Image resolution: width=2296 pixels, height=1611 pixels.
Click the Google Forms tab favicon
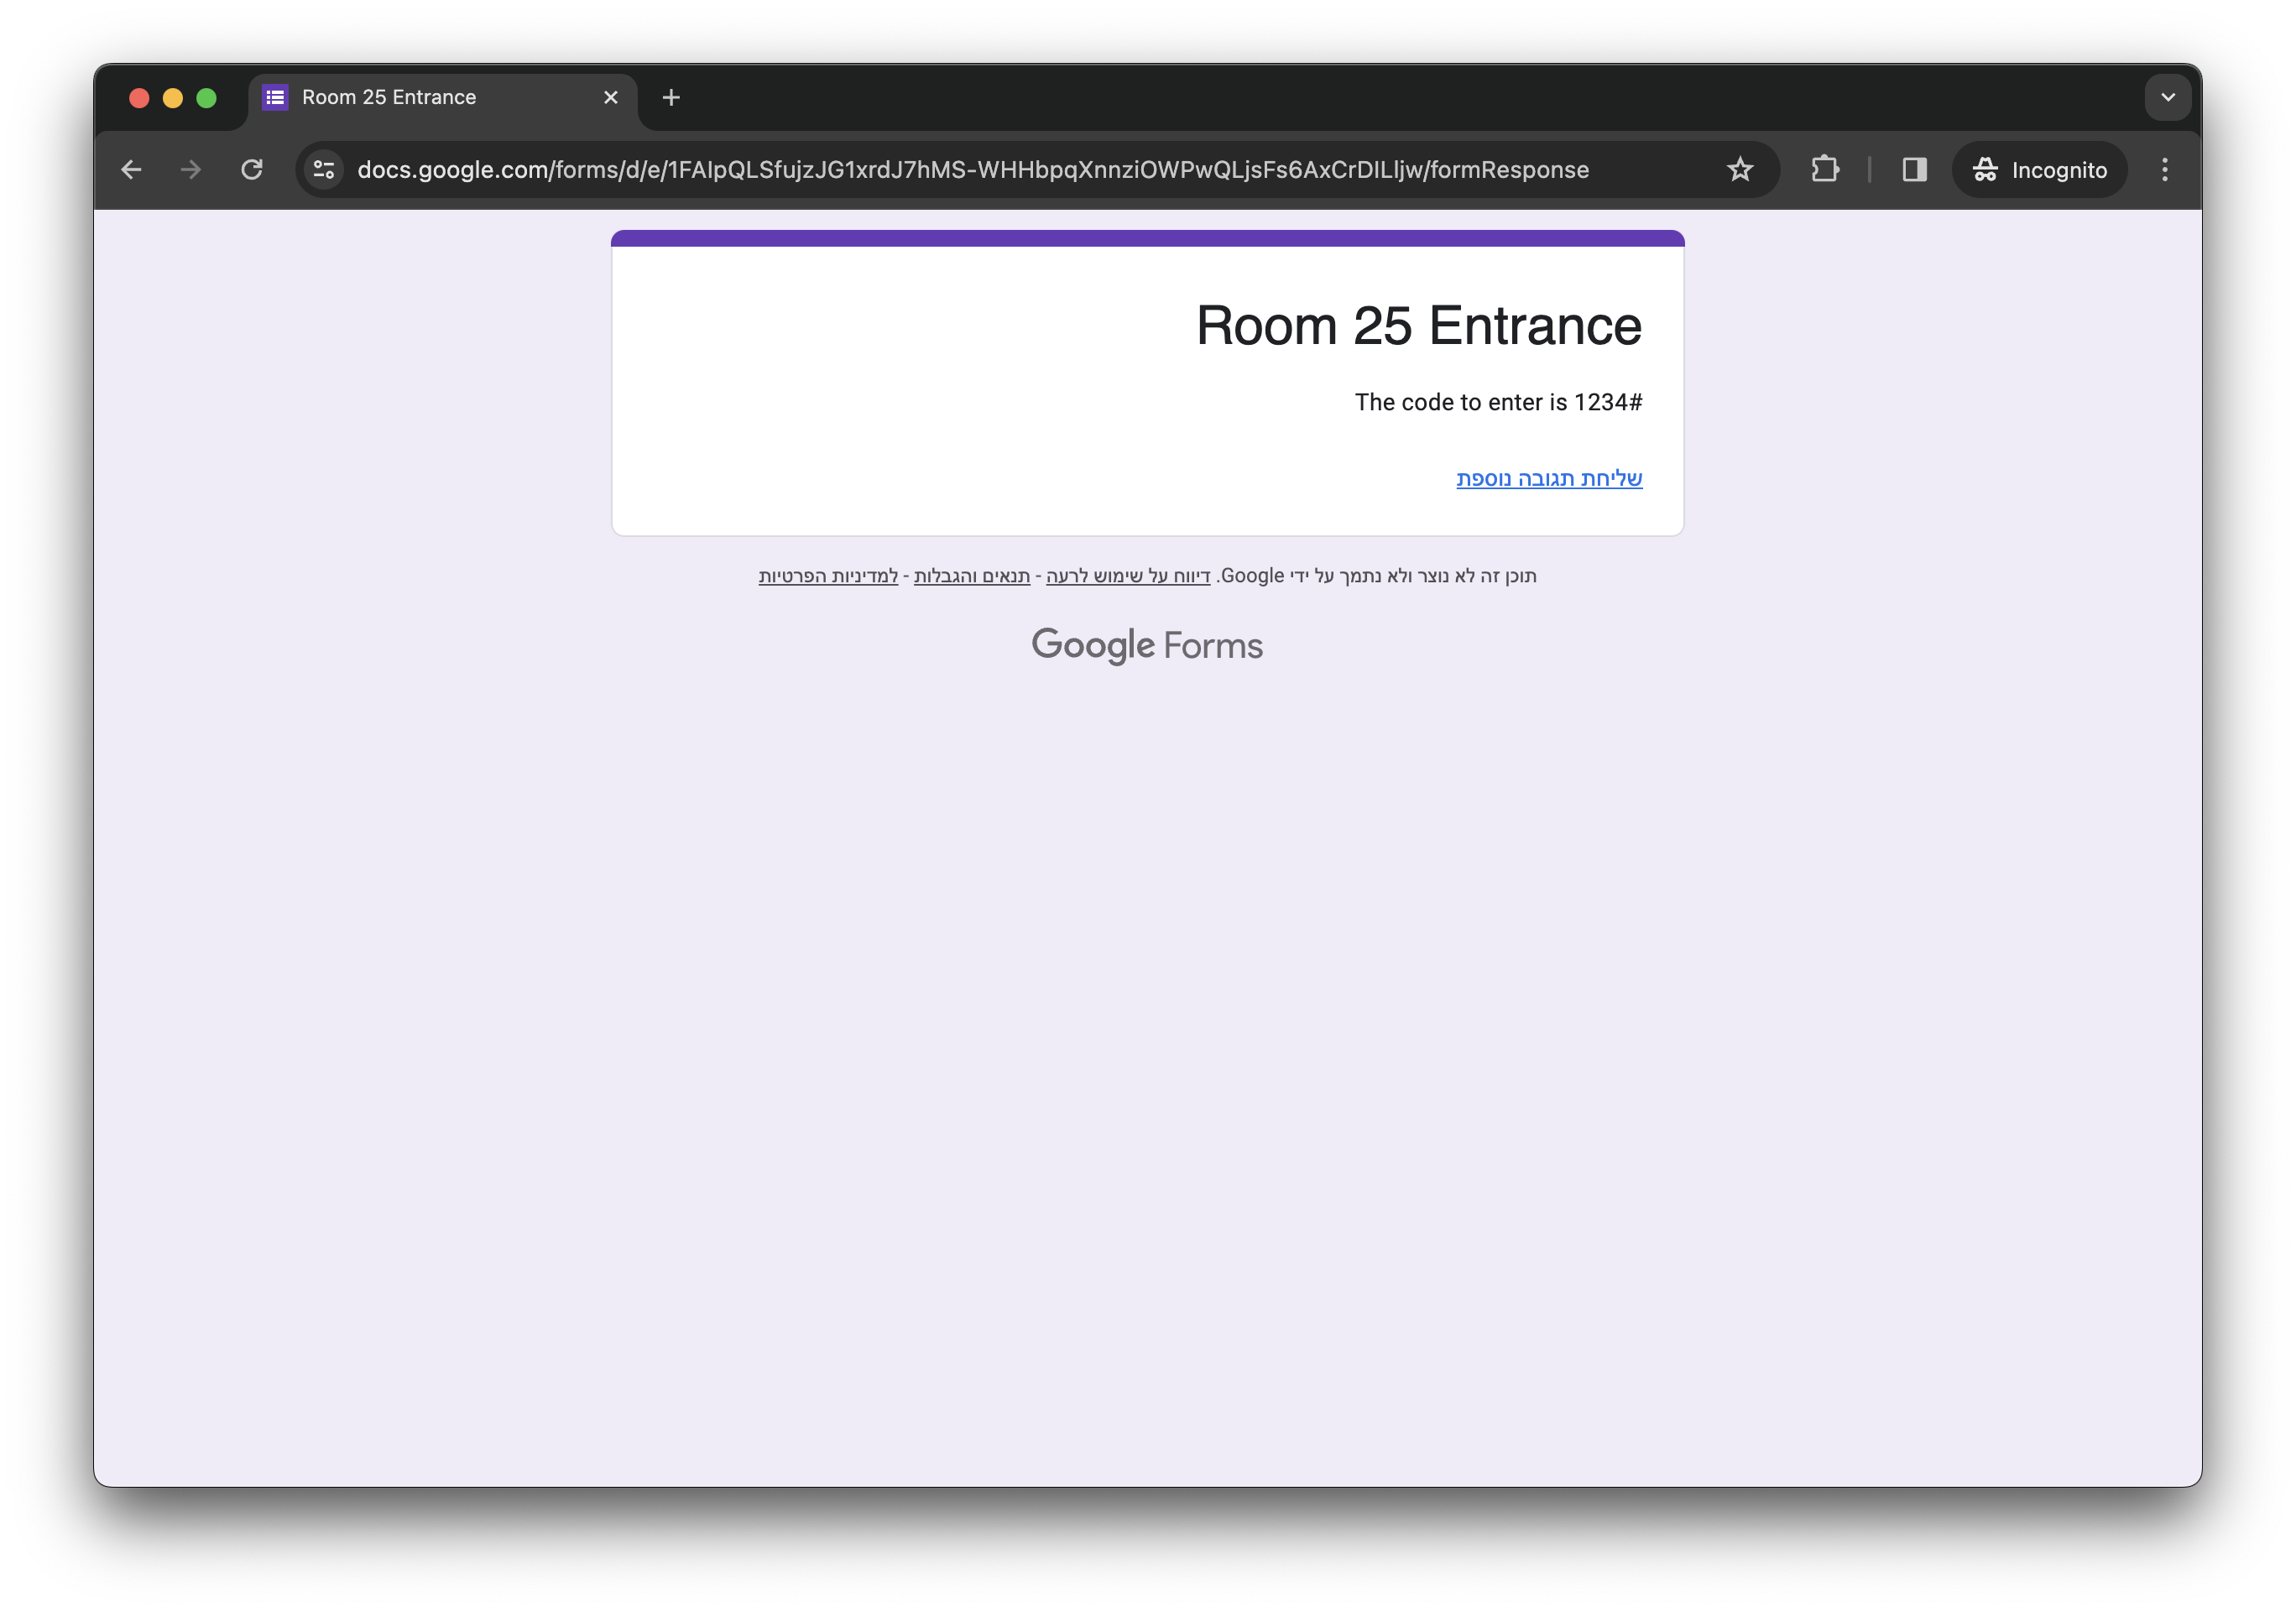275,98
